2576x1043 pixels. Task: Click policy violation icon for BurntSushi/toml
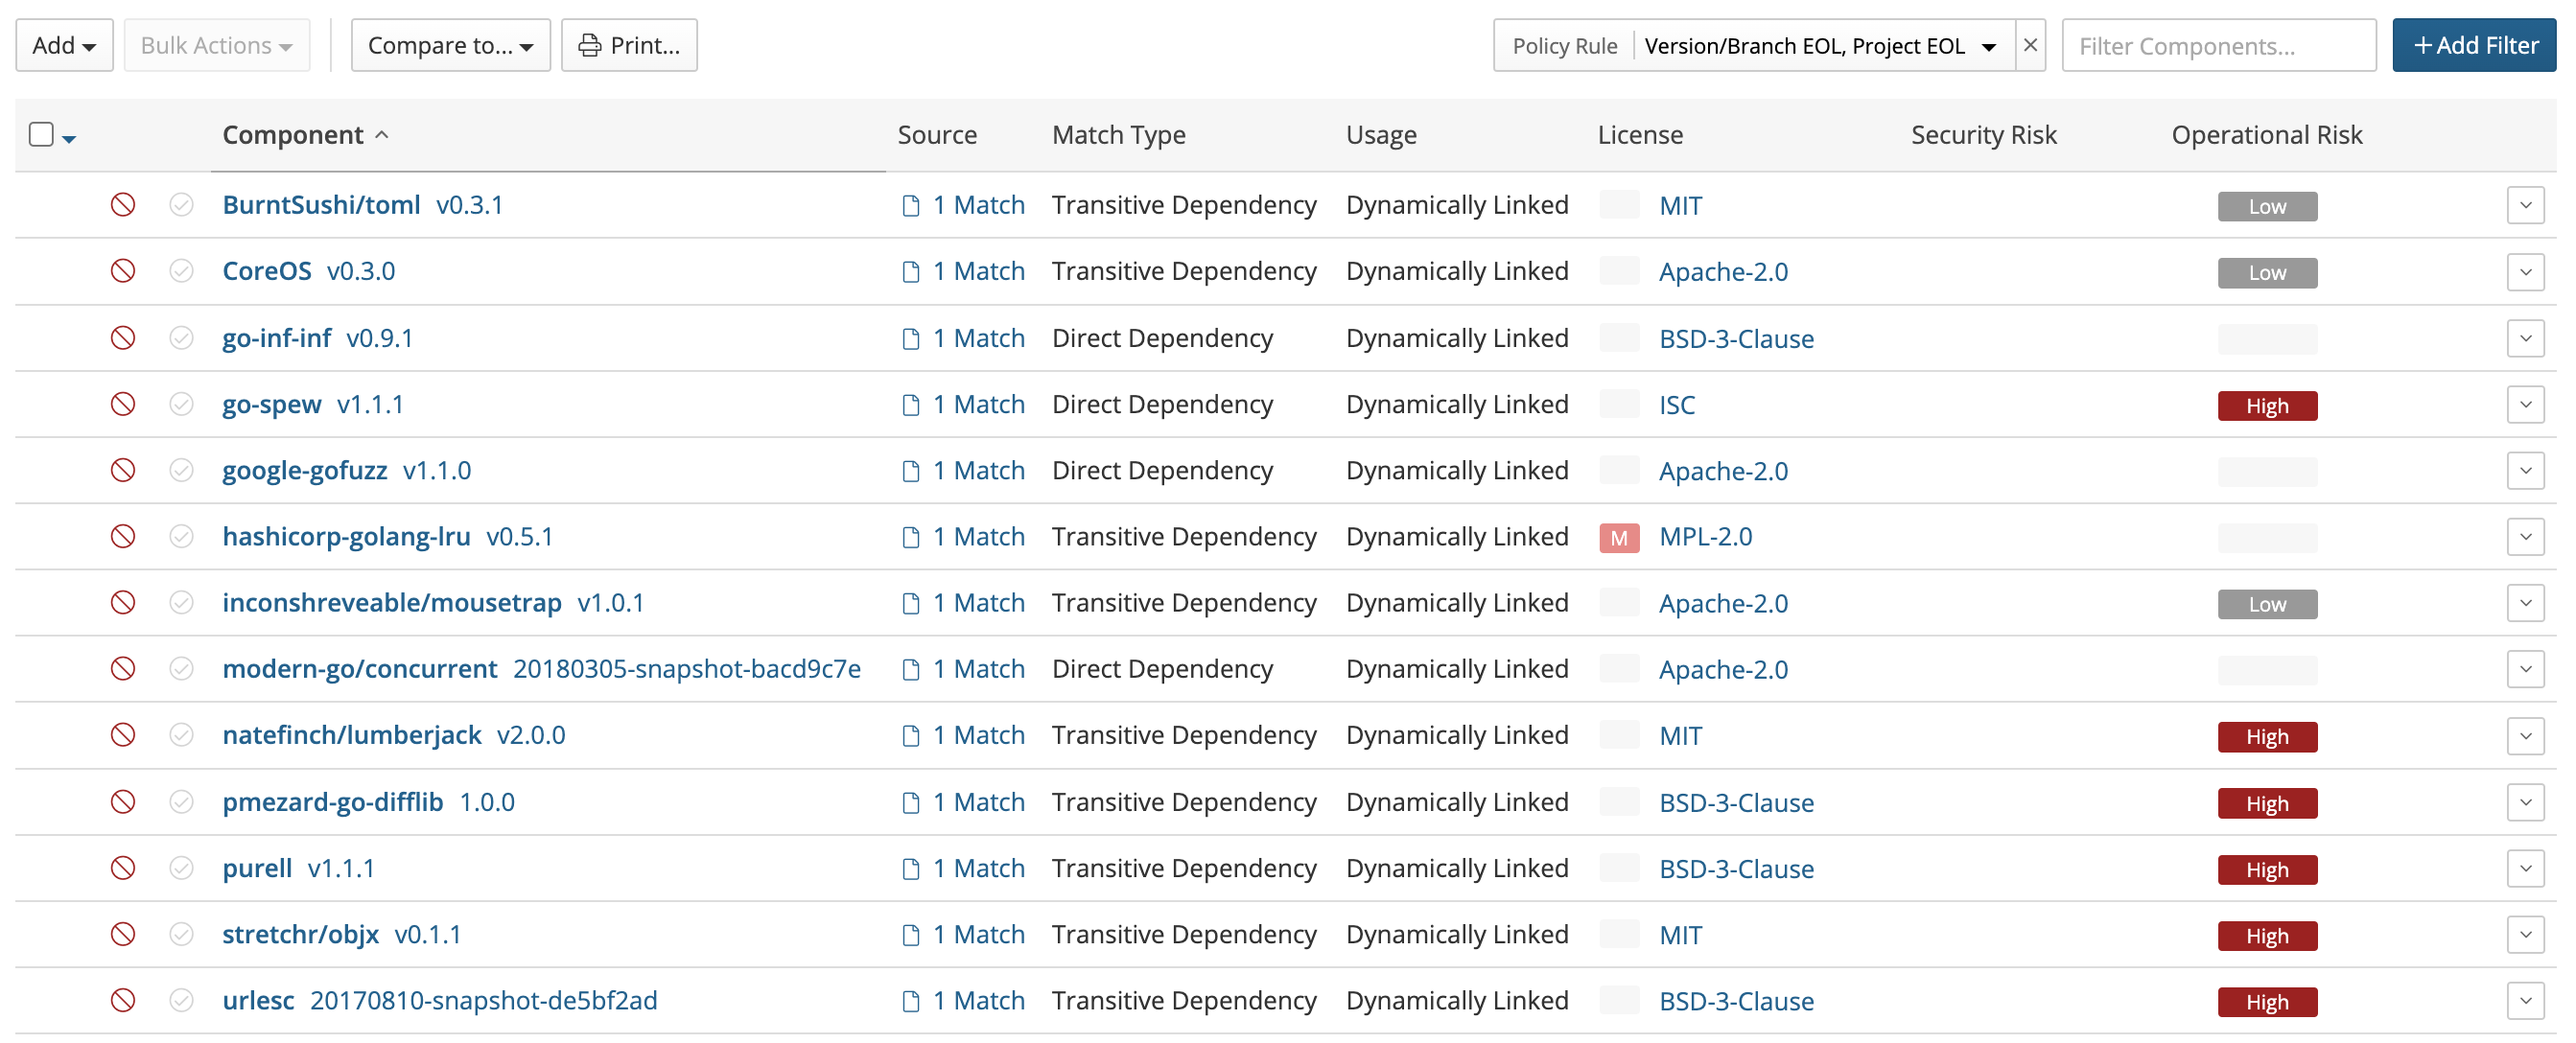coord(123,205)
